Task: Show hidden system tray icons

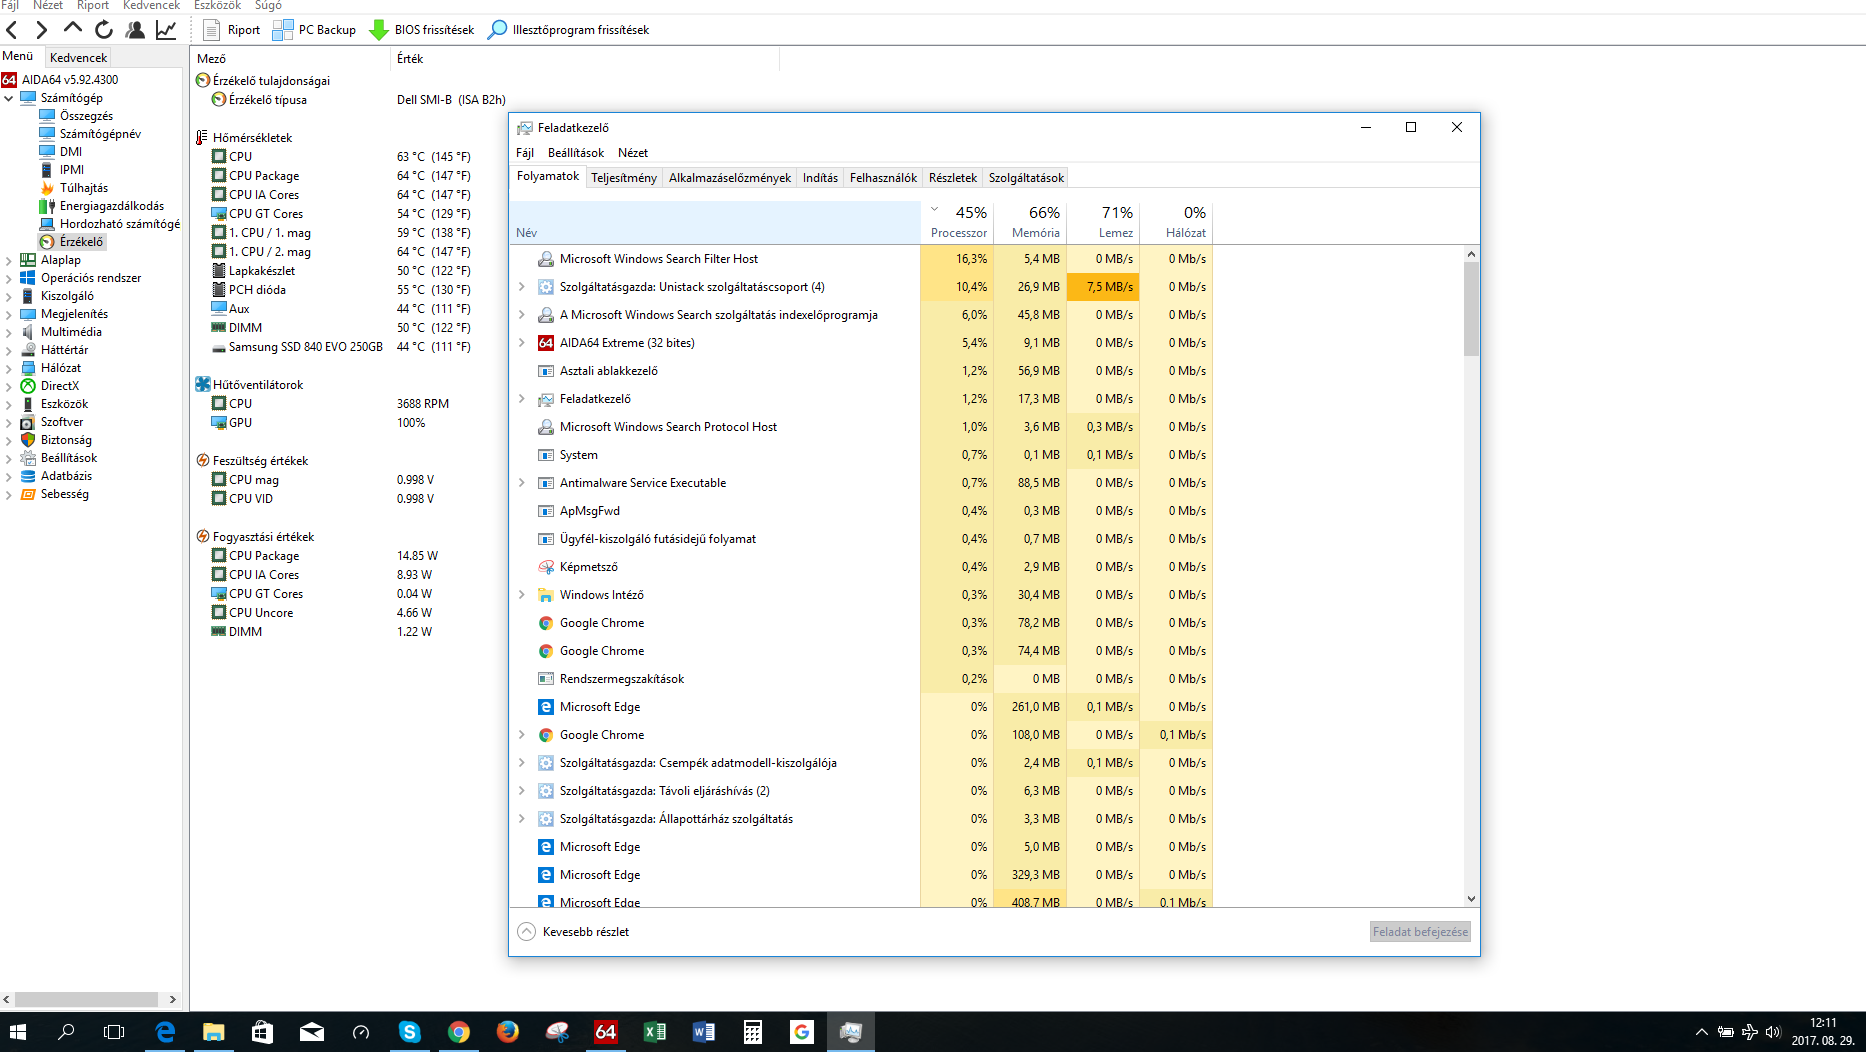Action: pyautogui.click(x=1702, y=1032)
